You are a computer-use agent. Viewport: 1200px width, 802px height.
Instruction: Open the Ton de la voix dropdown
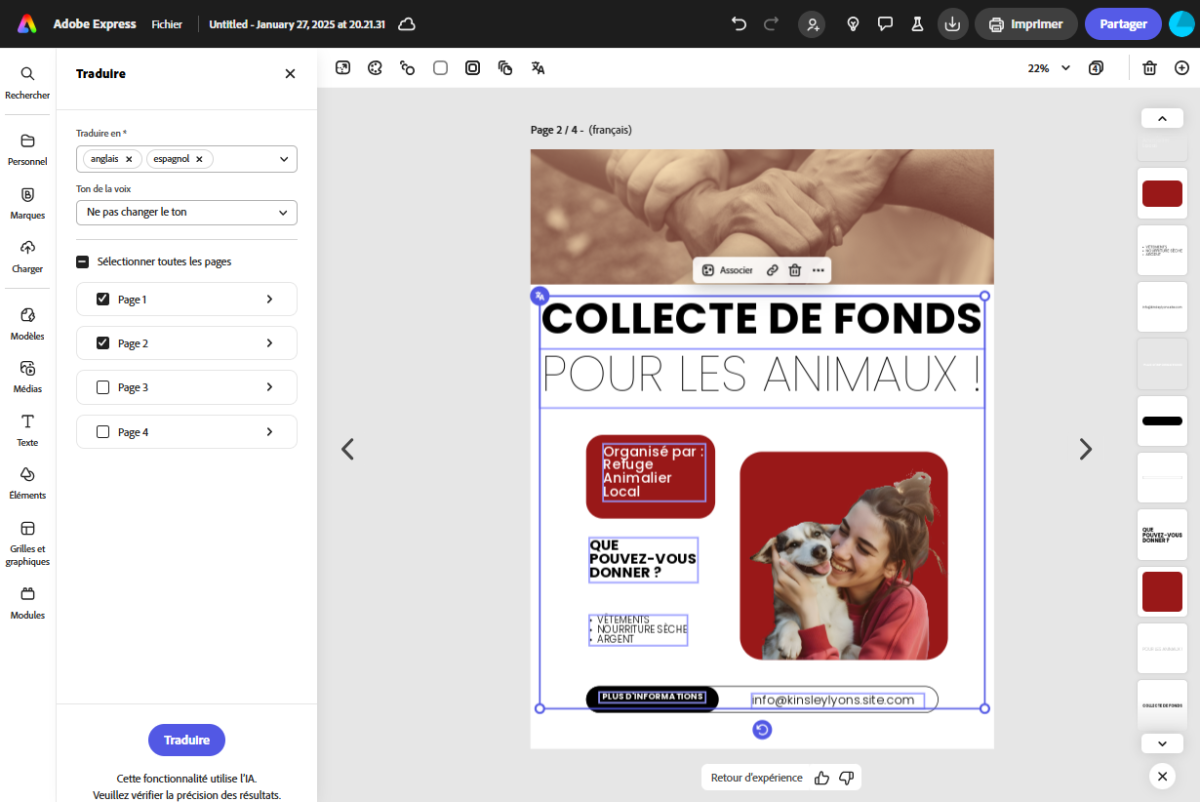click(x=186, y=213)
